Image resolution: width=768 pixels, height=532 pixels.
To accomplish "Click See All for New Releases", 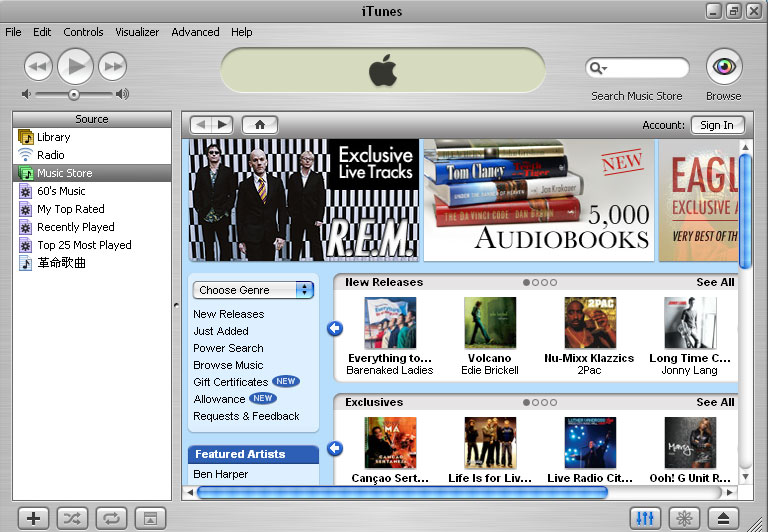I will pyautogui.click(x=715, y=282).
